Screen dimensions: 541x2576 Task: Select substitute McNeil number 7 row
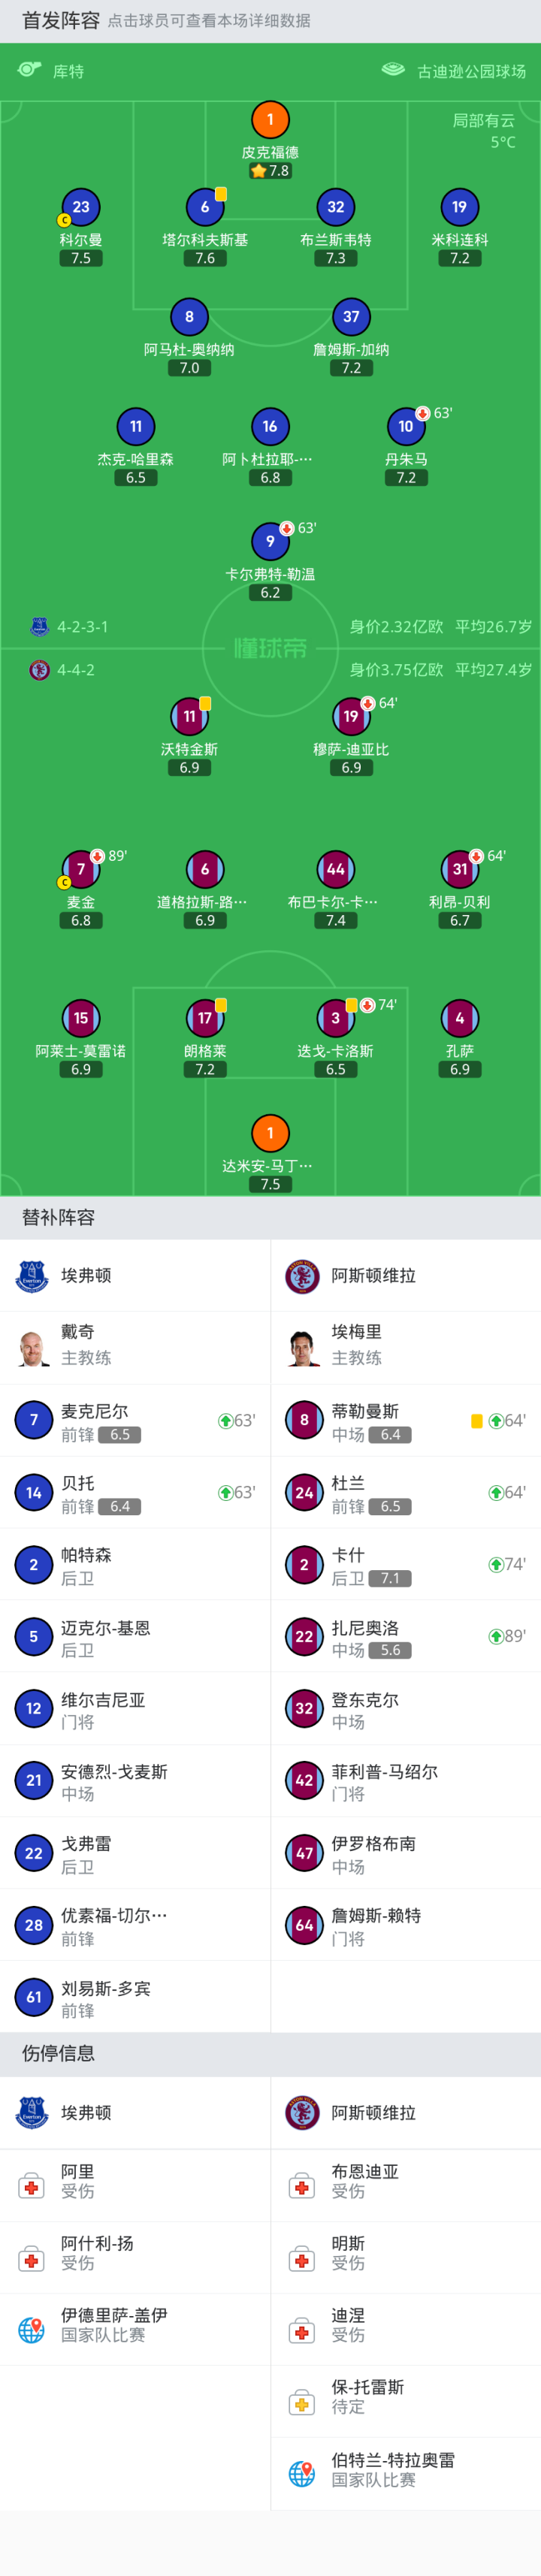(135, 1420)
